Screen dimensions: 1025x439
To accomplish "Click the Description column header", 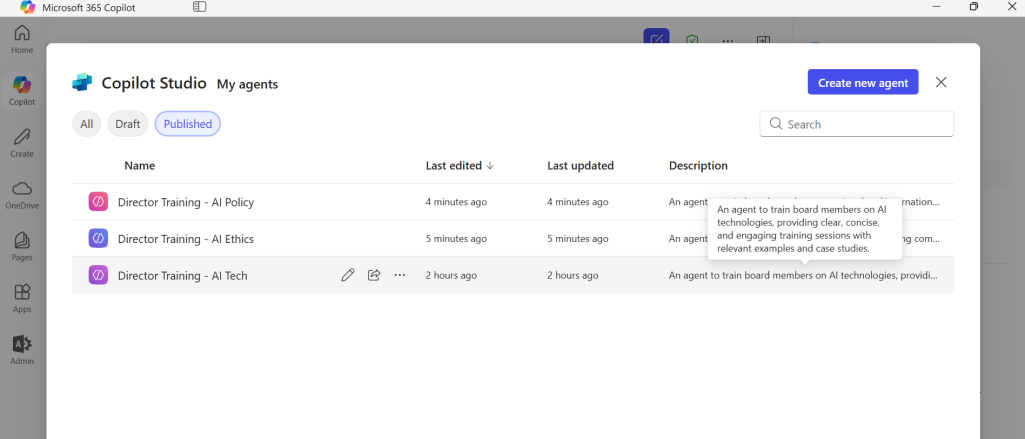I will tap(698, 165).
